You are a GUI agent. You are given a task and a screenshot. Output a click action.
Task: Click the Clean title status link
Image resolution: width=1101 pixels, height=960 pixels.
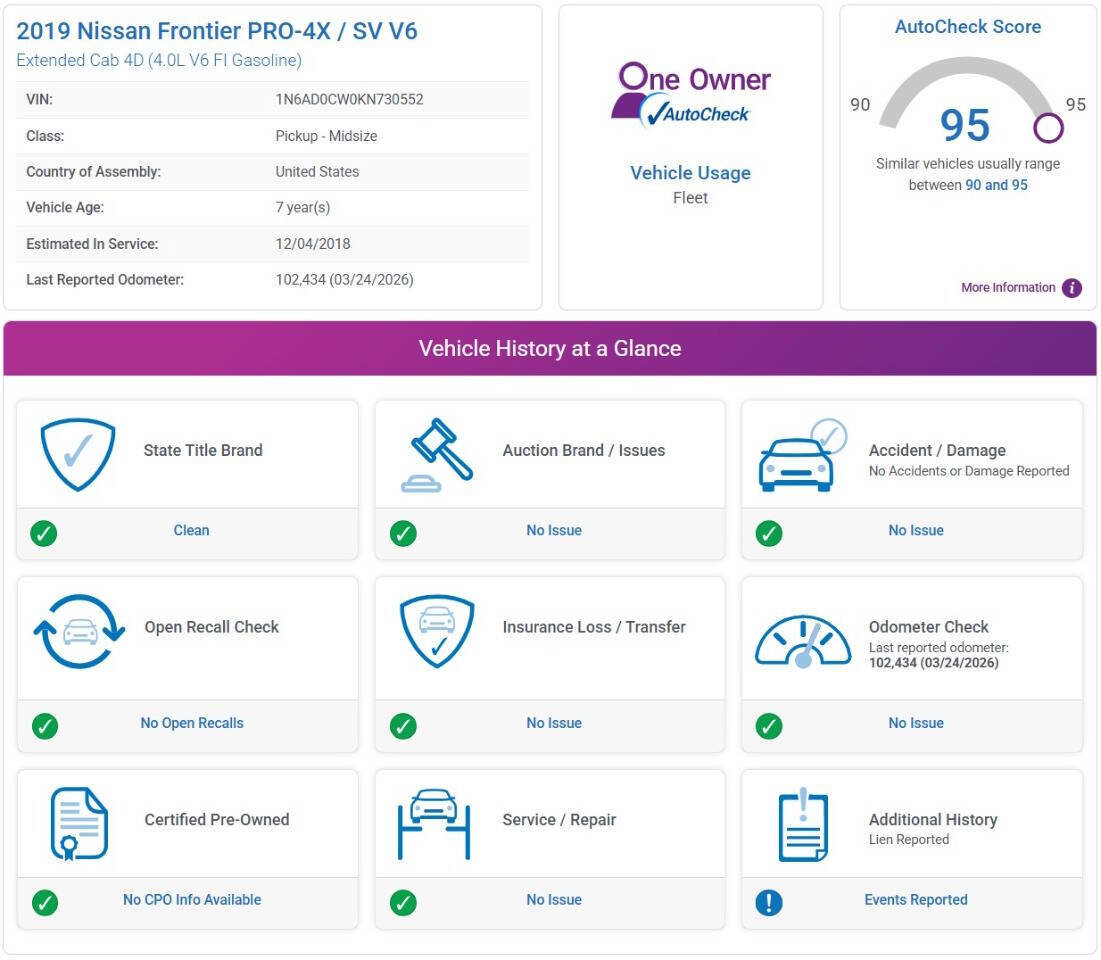coord(191,530)
